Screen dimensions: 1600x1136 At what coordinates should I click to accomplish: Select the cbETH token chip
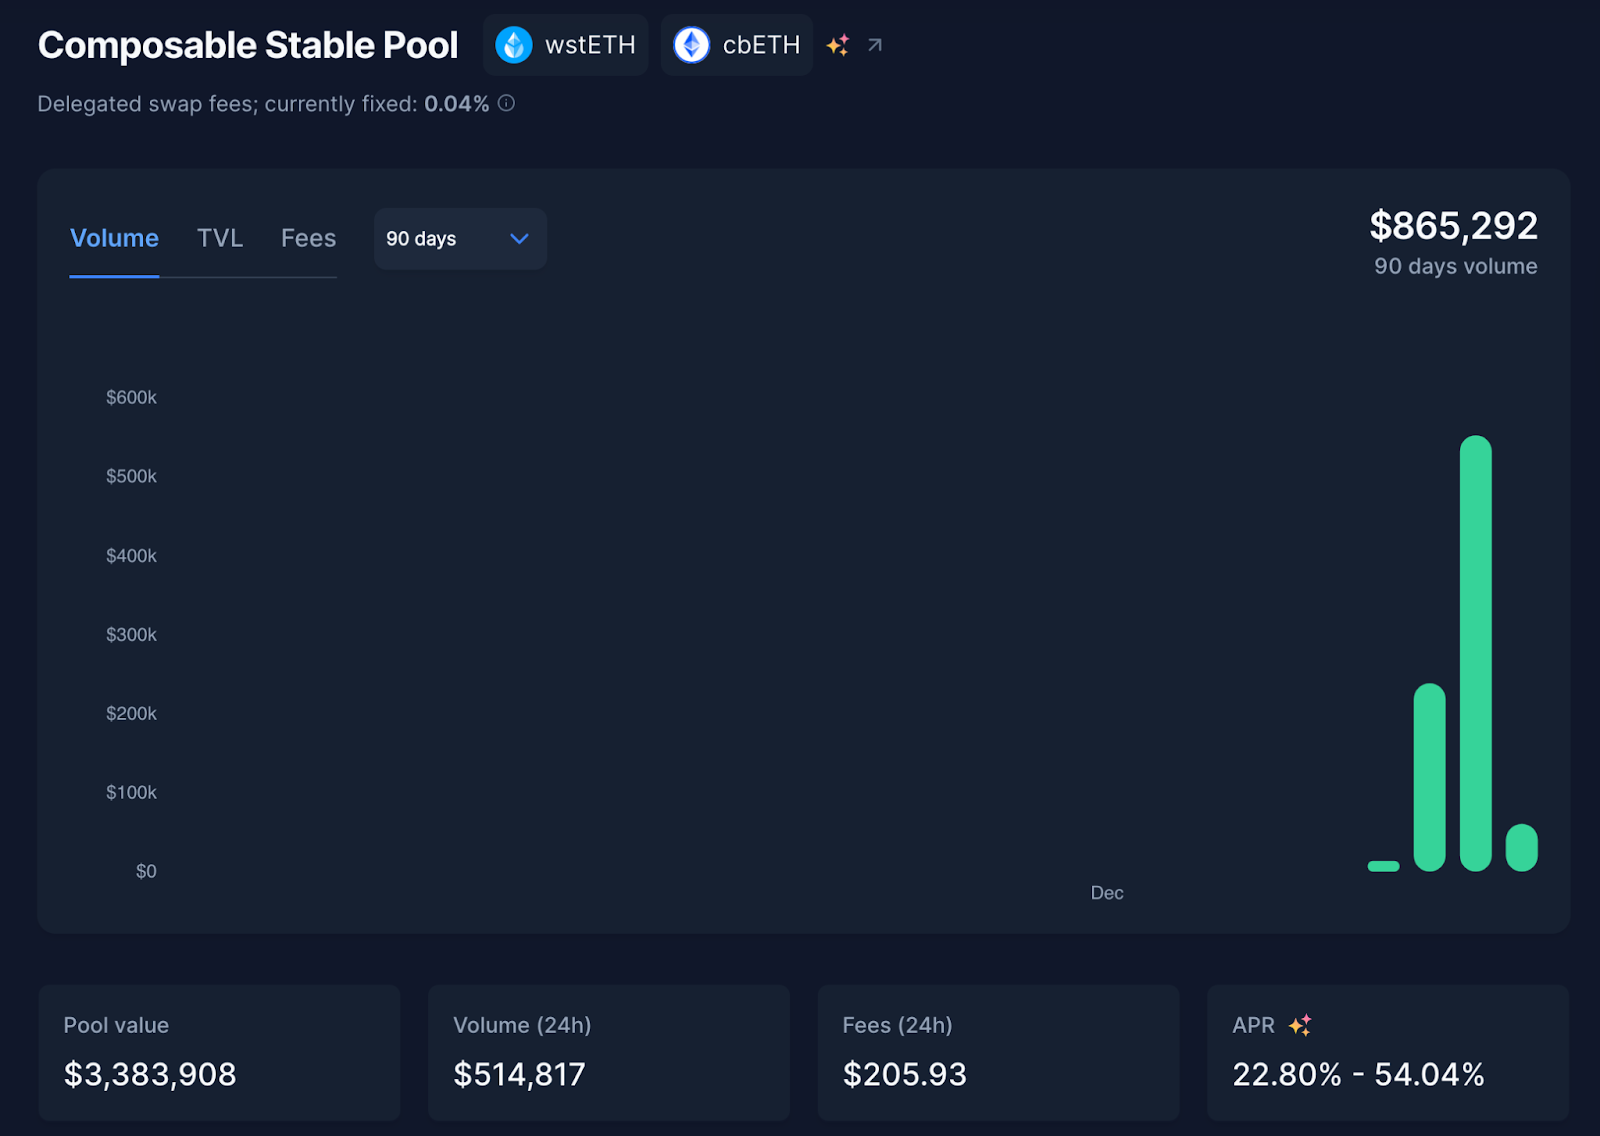(x=737, y=45)
